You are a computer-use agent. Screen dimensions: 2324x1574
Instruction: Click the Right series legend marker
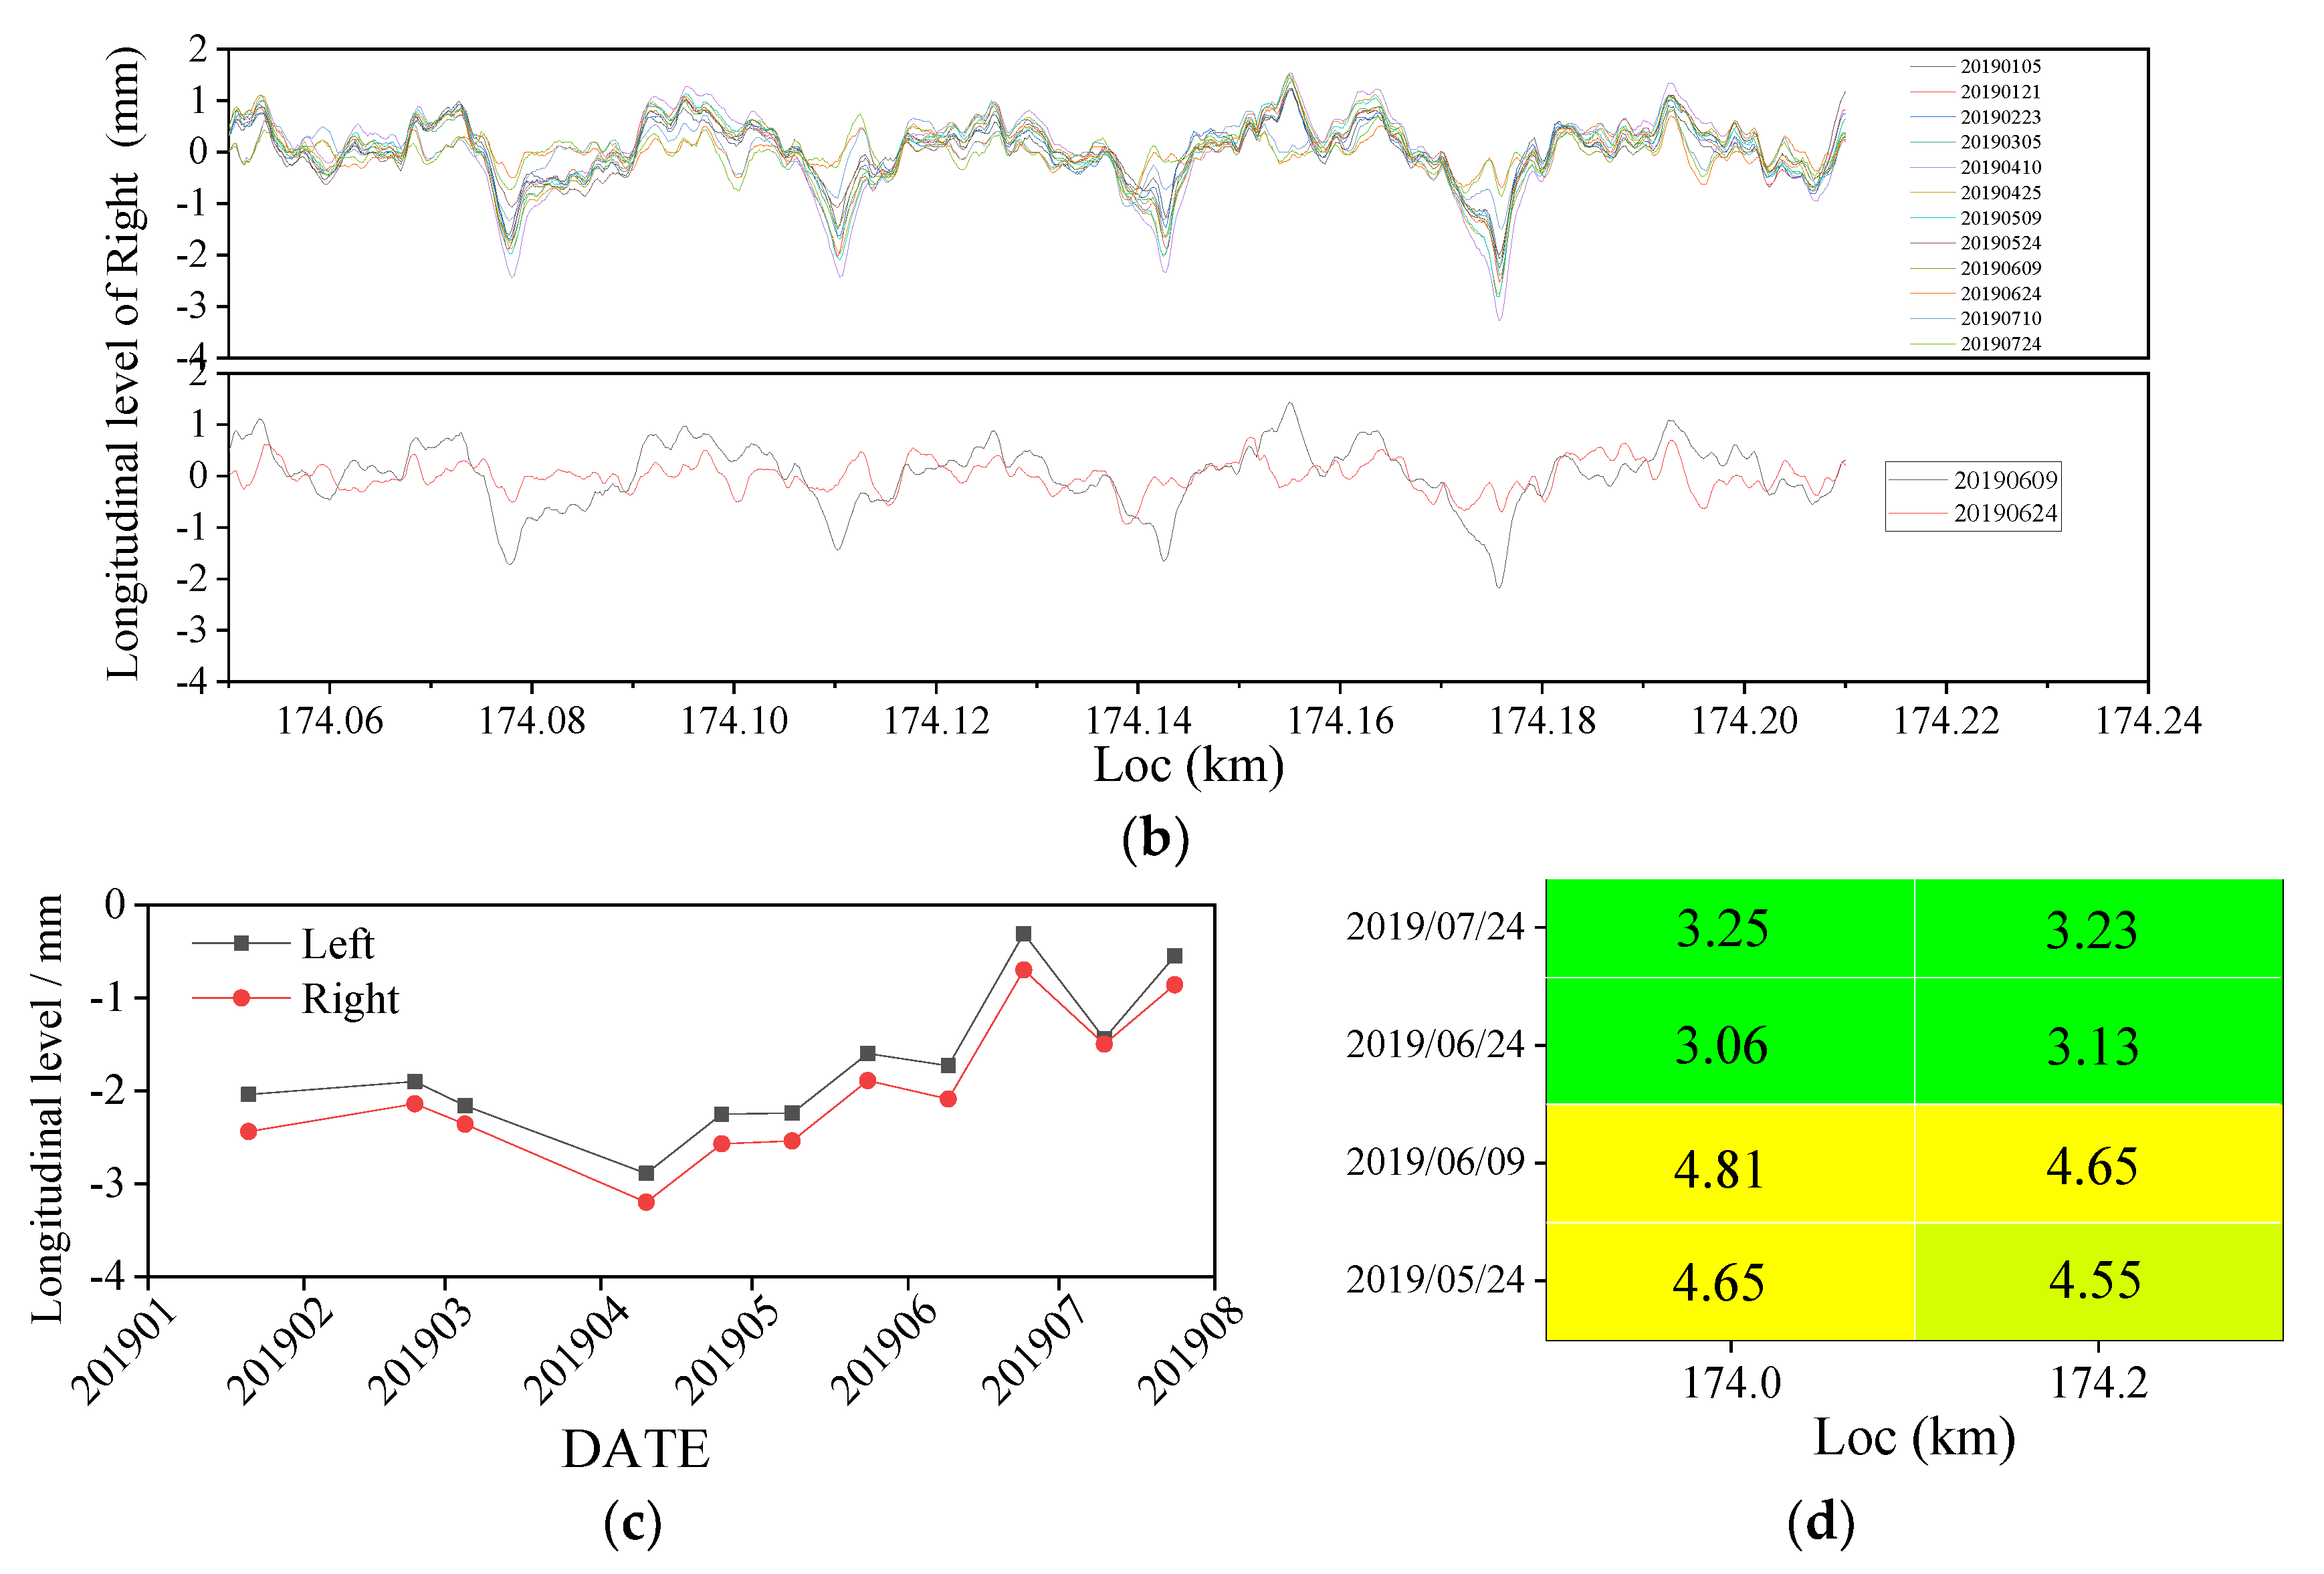tap(241, 998)
